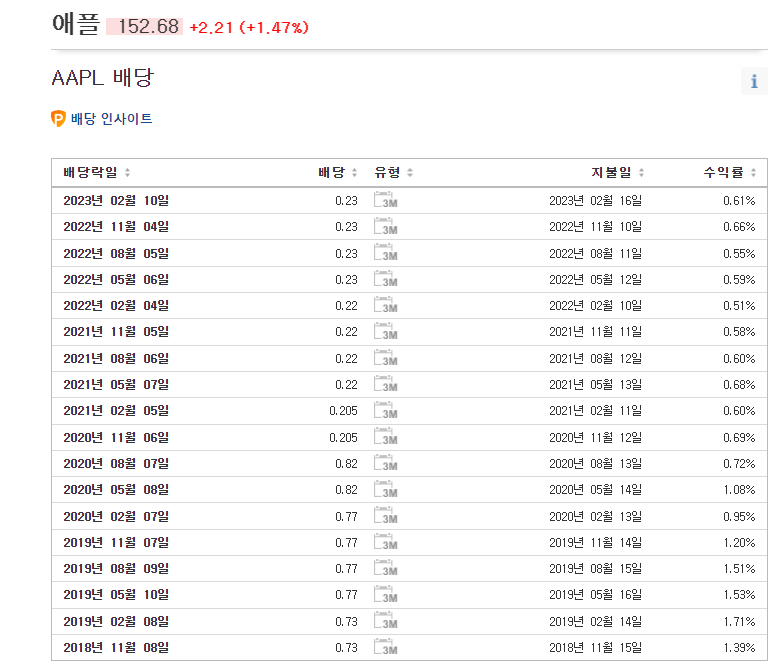This screenshot has width=781, height=671.
Task: Select ex-dividend date 2019년 05월 10일
Action: [116, 594]
